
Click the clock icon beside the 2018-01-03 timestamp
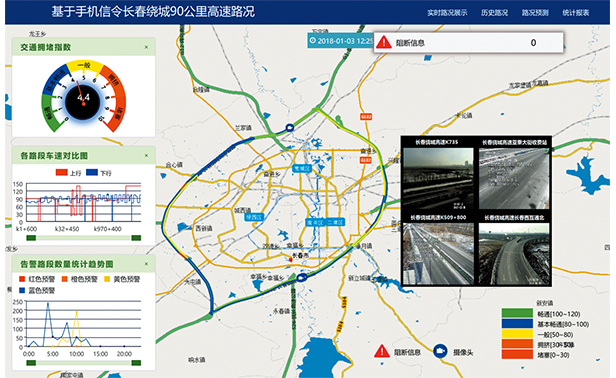[313, 40]
